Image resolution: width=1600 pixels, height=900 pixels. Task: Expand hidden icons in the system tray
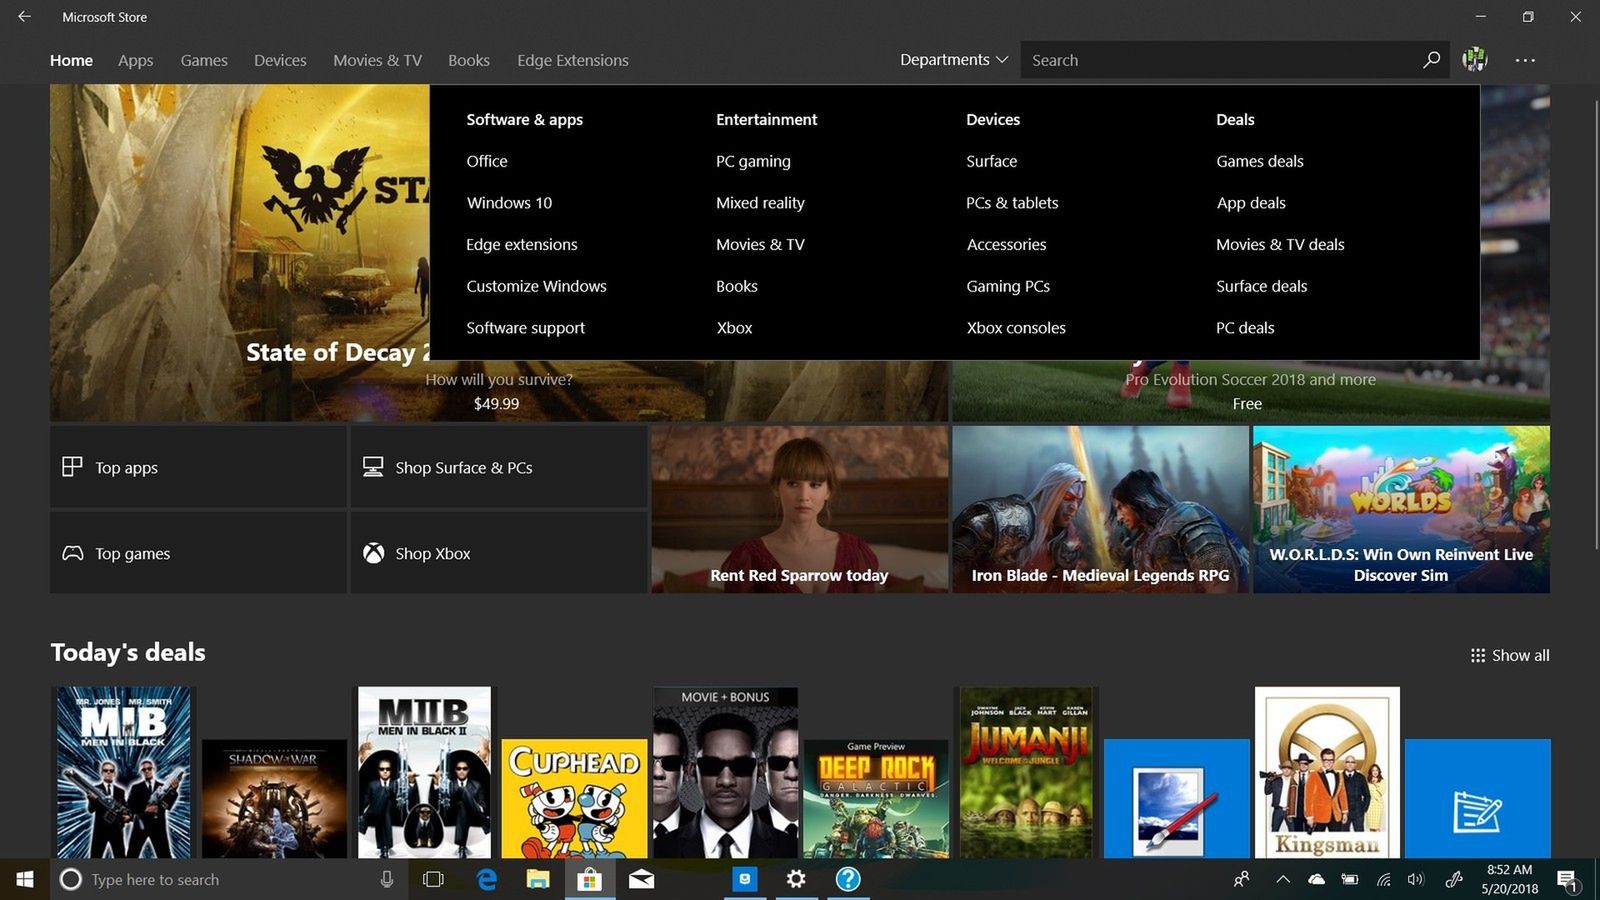[x=1282, y=879]
